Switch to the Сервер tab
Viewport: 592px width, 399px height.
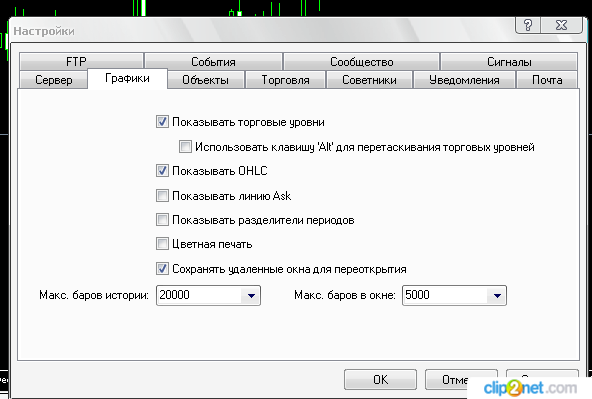coord(53,80)
